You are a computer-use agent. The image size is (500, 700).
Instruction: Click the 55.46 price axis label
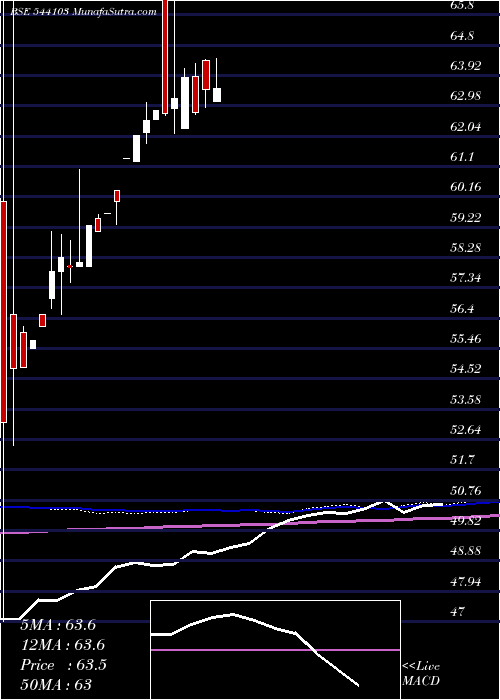point(466,339)
